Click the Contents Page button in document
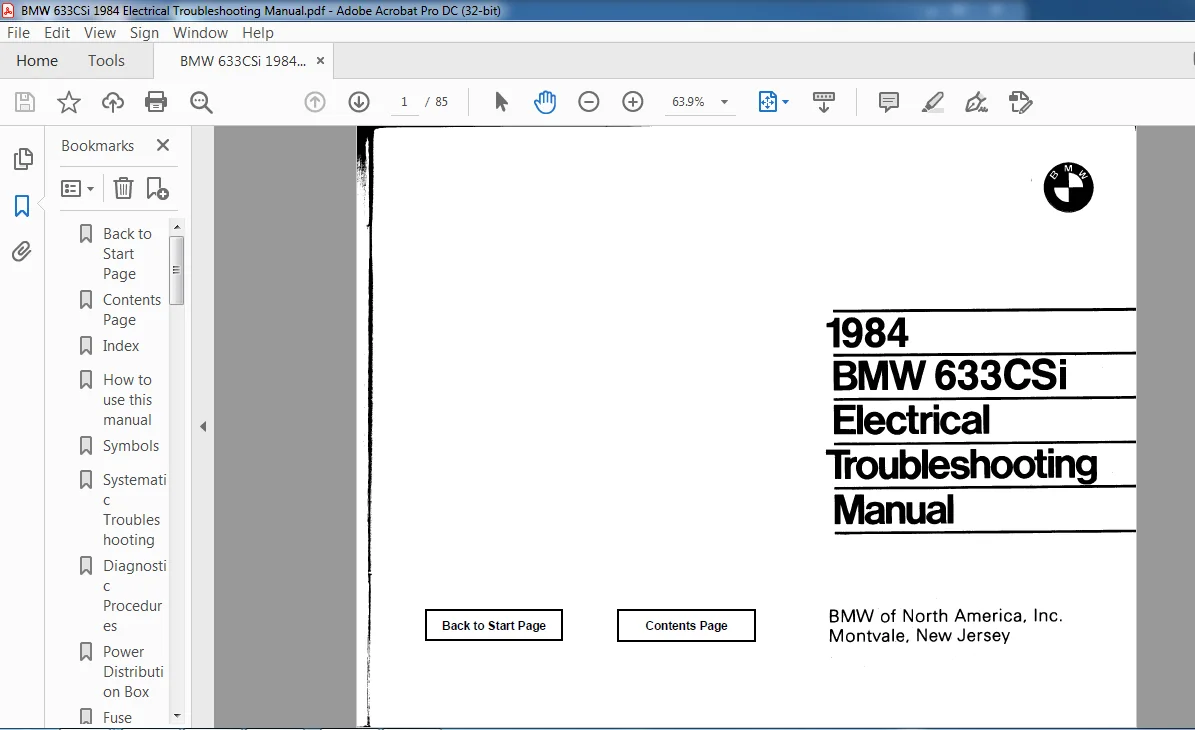The width and height of the screenshot is (1195, 730). [x=686, y=625]
